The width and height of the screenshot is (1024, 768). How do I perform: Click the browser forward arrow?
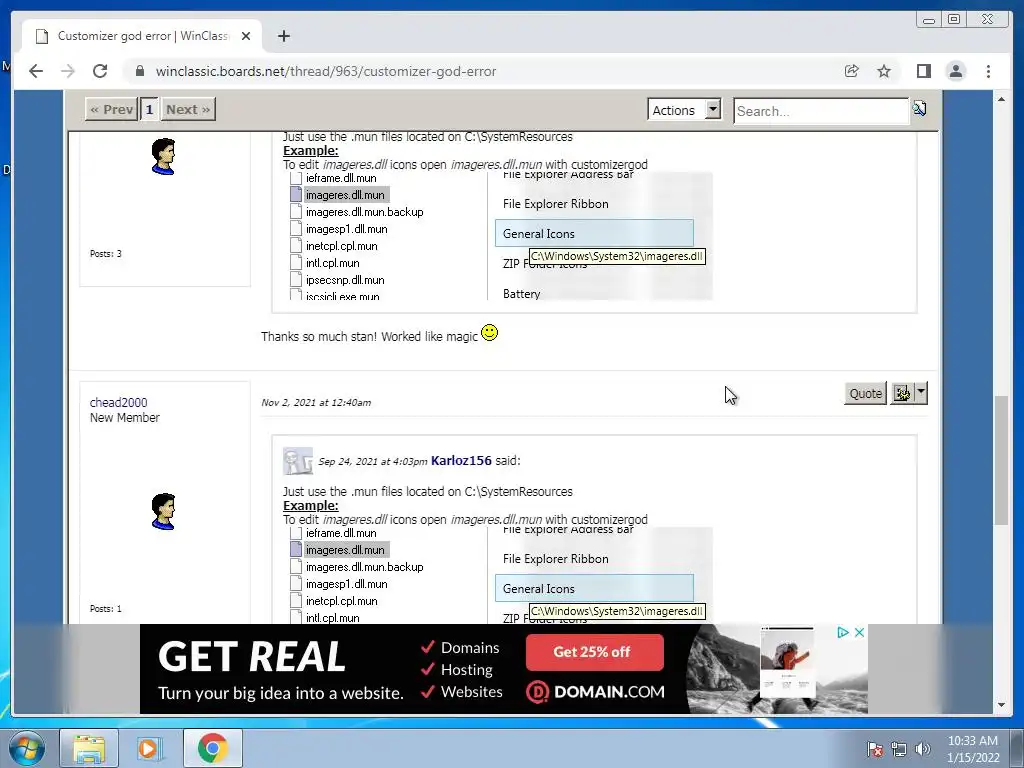(68, 71)
